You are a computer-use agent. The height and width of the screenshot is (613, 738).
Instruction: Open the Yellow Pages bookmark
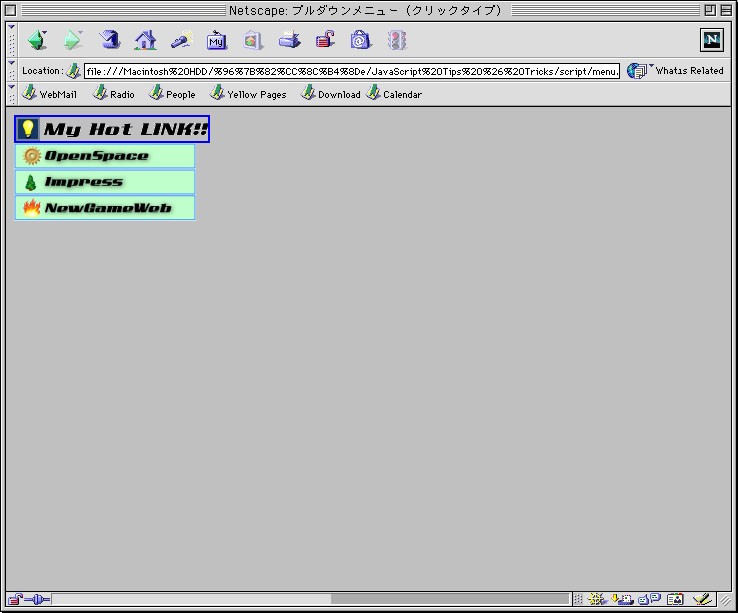tap(248, 94)
